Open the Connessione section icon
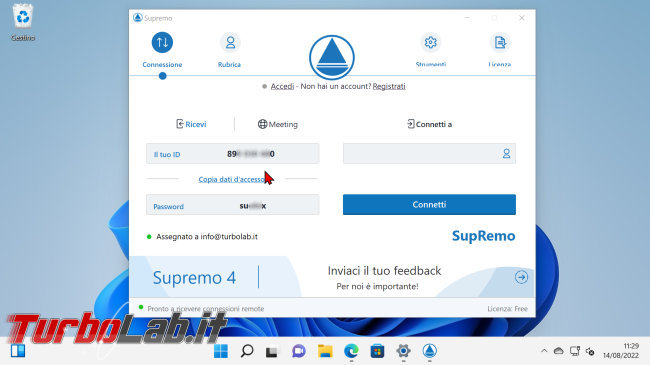Viewport: 650px width, 365px height. 162,42
